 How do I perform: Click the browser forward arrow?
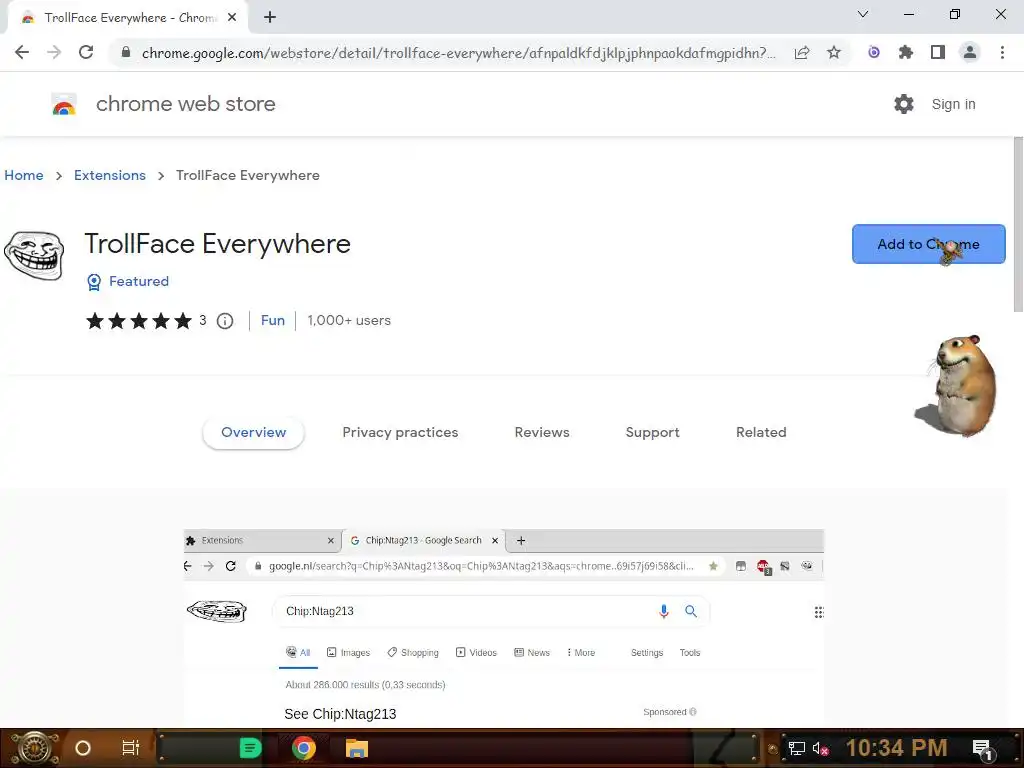pyautogui.click(x=54, y=52)
